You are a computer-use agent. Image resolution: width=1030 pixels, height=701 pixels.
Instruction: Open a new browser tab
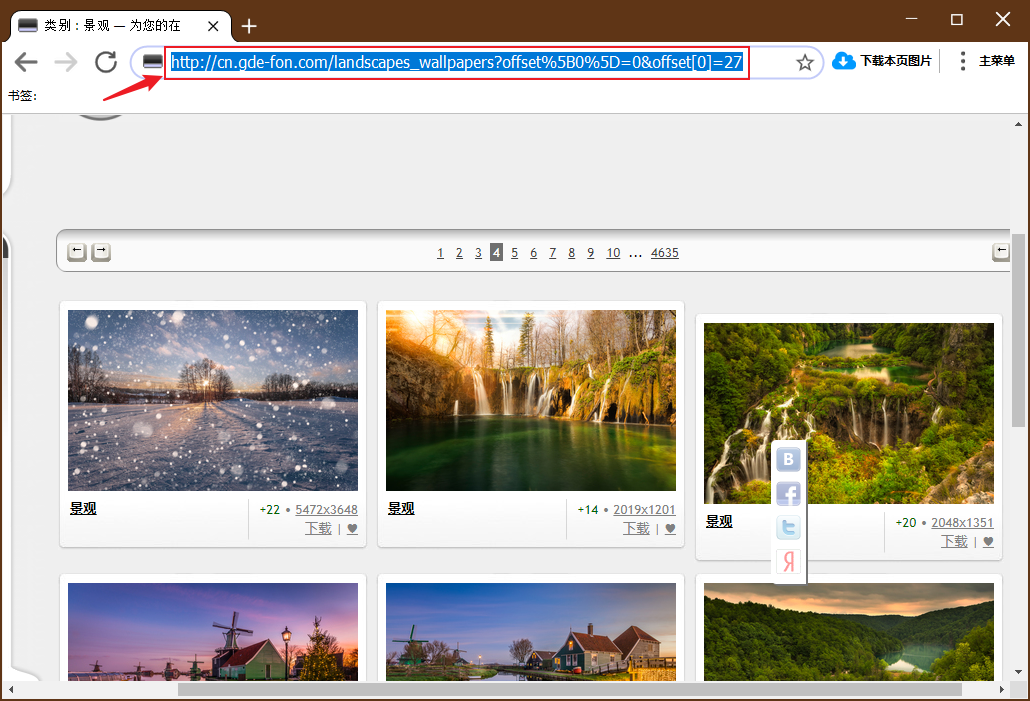click(x=249, y=26)
